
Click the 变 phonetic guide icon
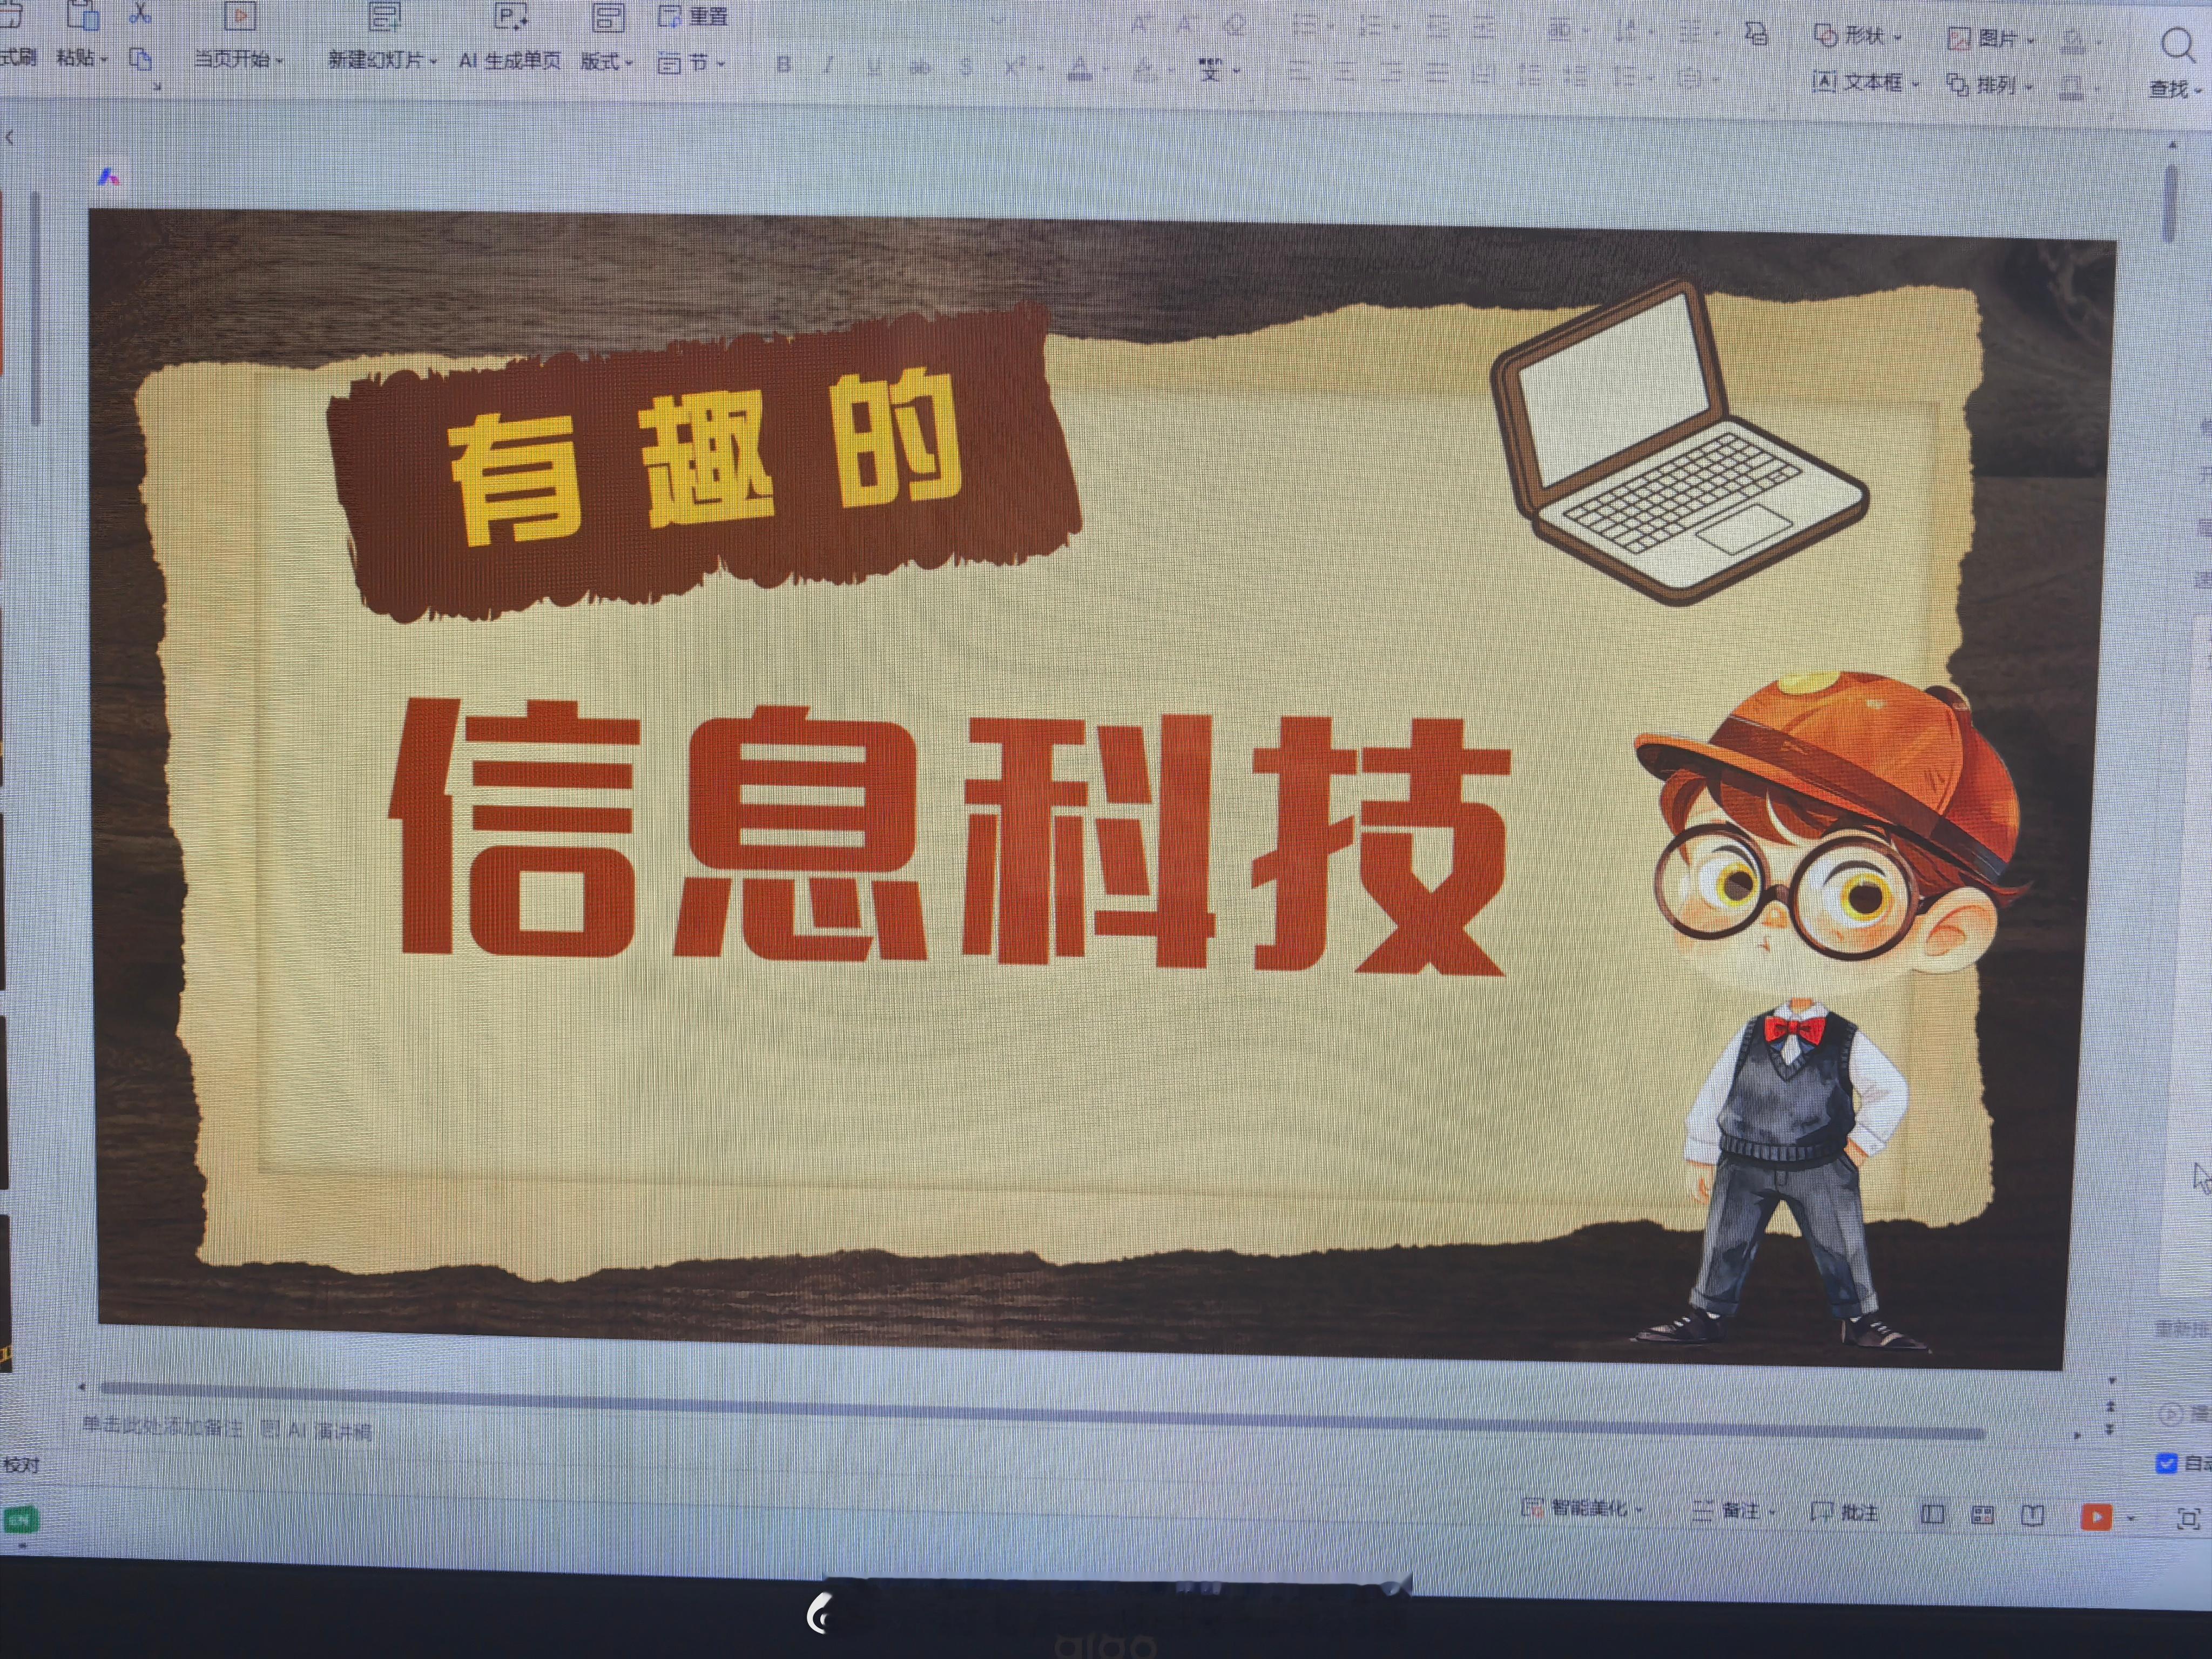pos(1211,69)
